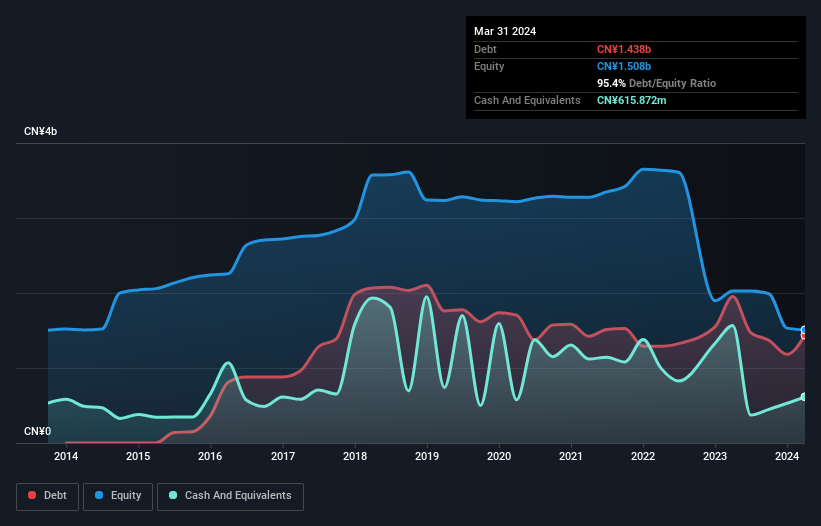Click the CN¥4b y-axis label
Screen dimensions: 821x526
click(40, 131)
